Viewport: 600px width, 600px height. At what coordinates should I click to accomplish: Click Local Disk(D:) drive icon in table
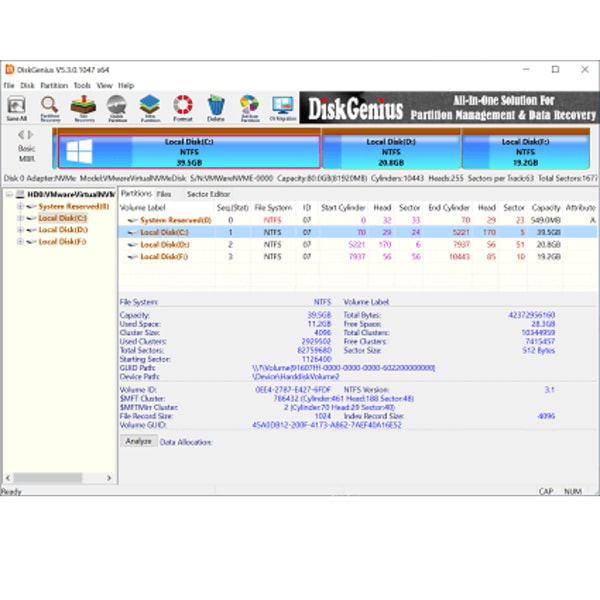click(132, 245)
